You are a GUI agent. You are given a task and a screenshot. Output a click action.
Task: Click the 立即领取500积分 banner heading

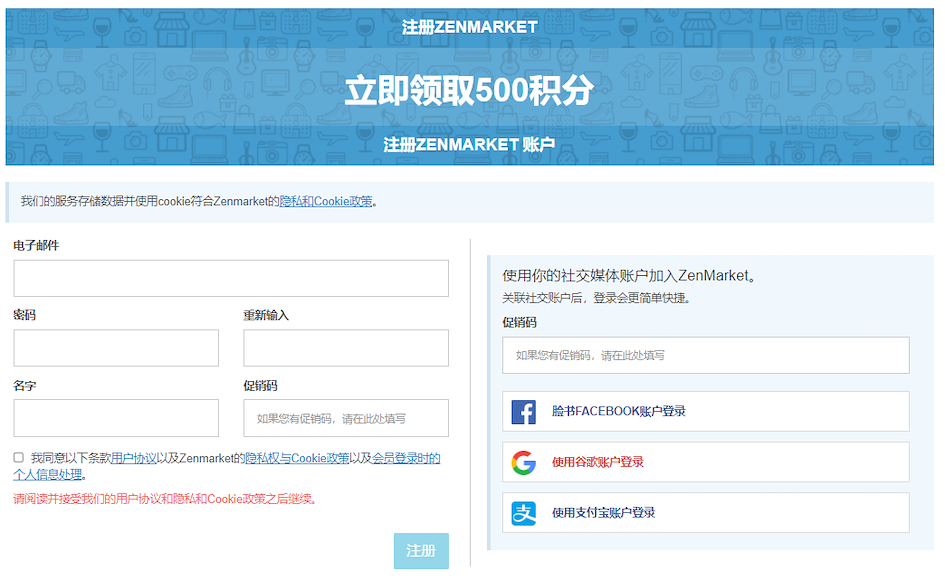pos(469,90)
